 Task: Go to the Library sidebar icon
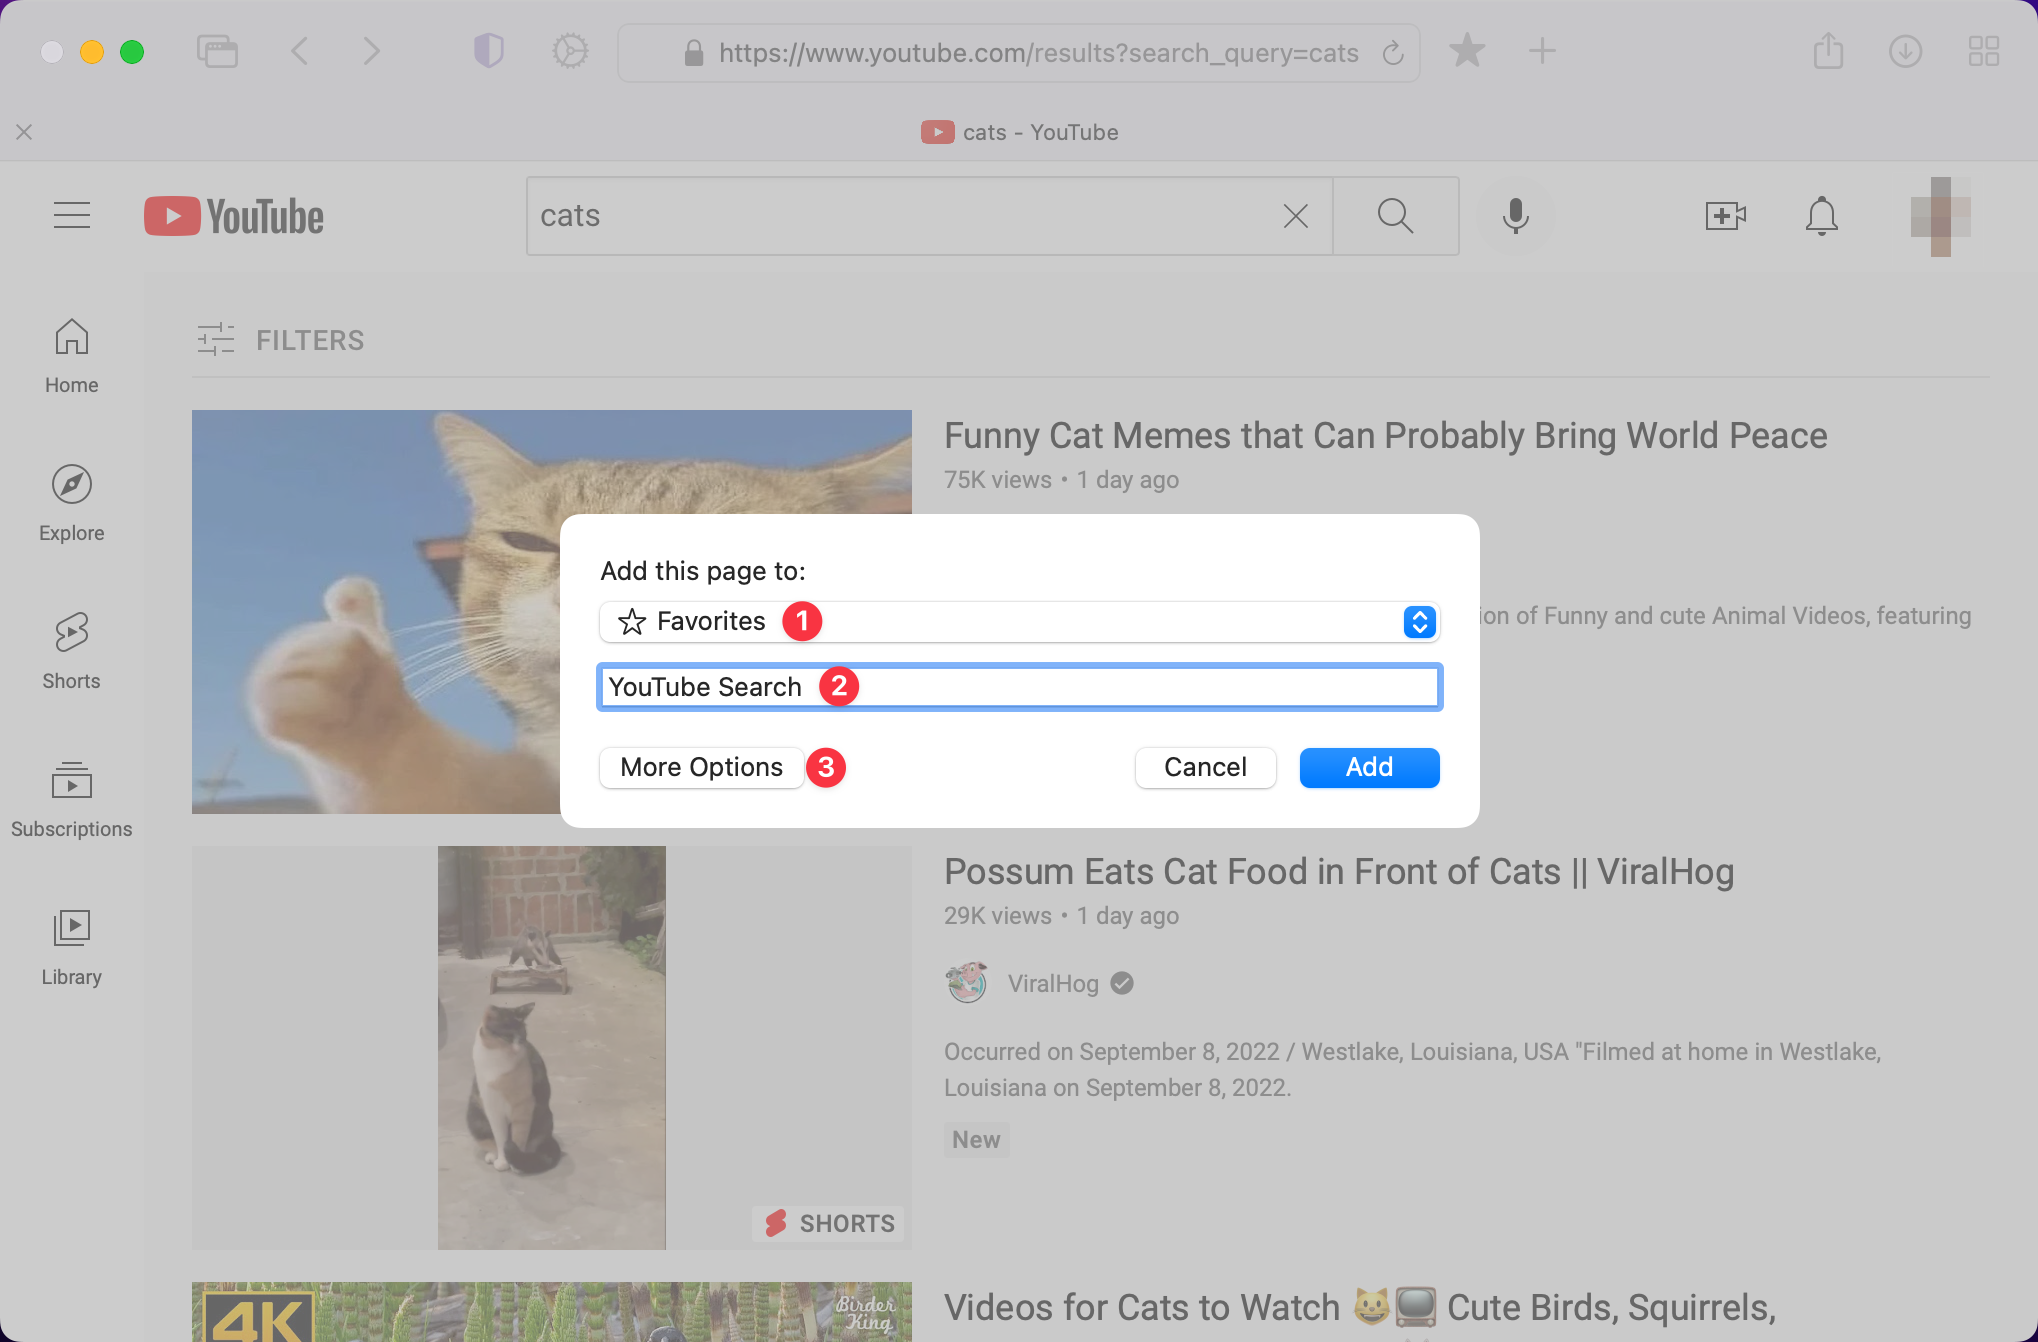pos(71,928)
